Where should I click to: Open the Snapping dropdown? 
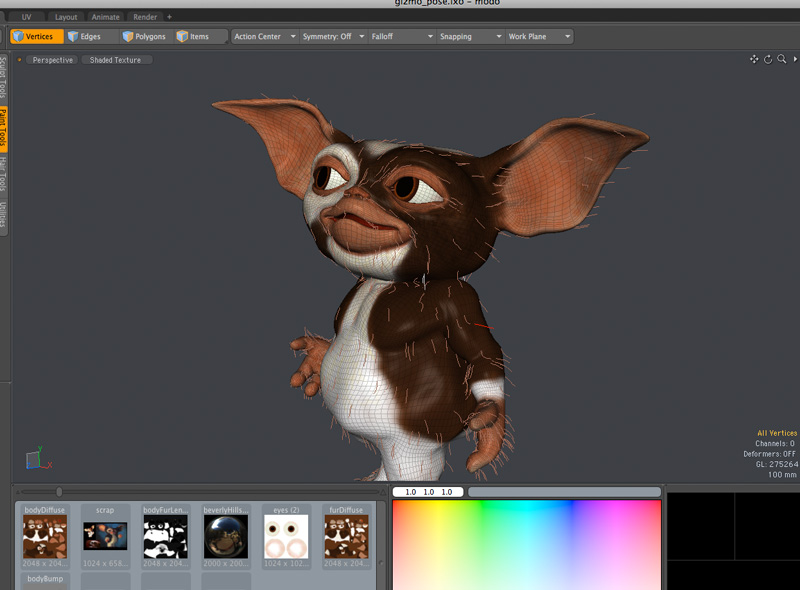tap(470, 36)
